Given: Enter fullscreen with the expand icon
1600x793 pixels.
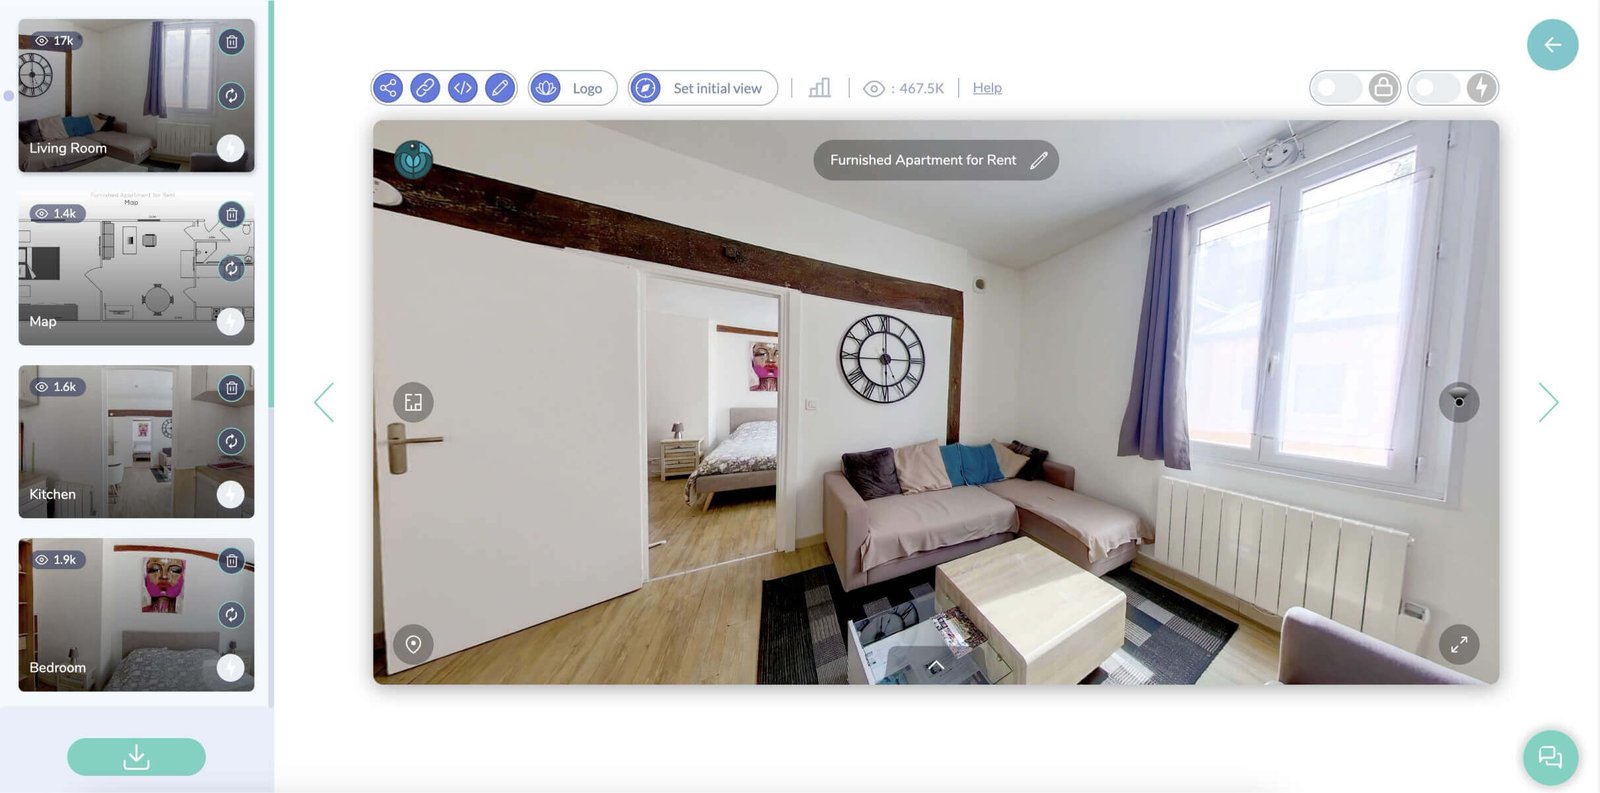Looking at the screenshot, I should [x=1459, y=644].
